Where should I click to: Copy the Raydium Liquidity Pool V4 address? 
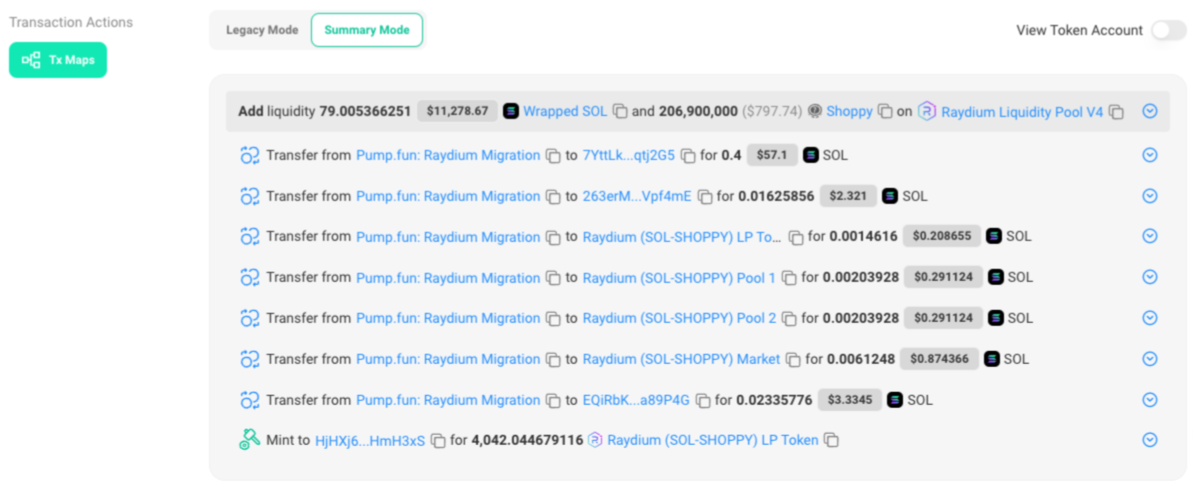[1116, 112]
